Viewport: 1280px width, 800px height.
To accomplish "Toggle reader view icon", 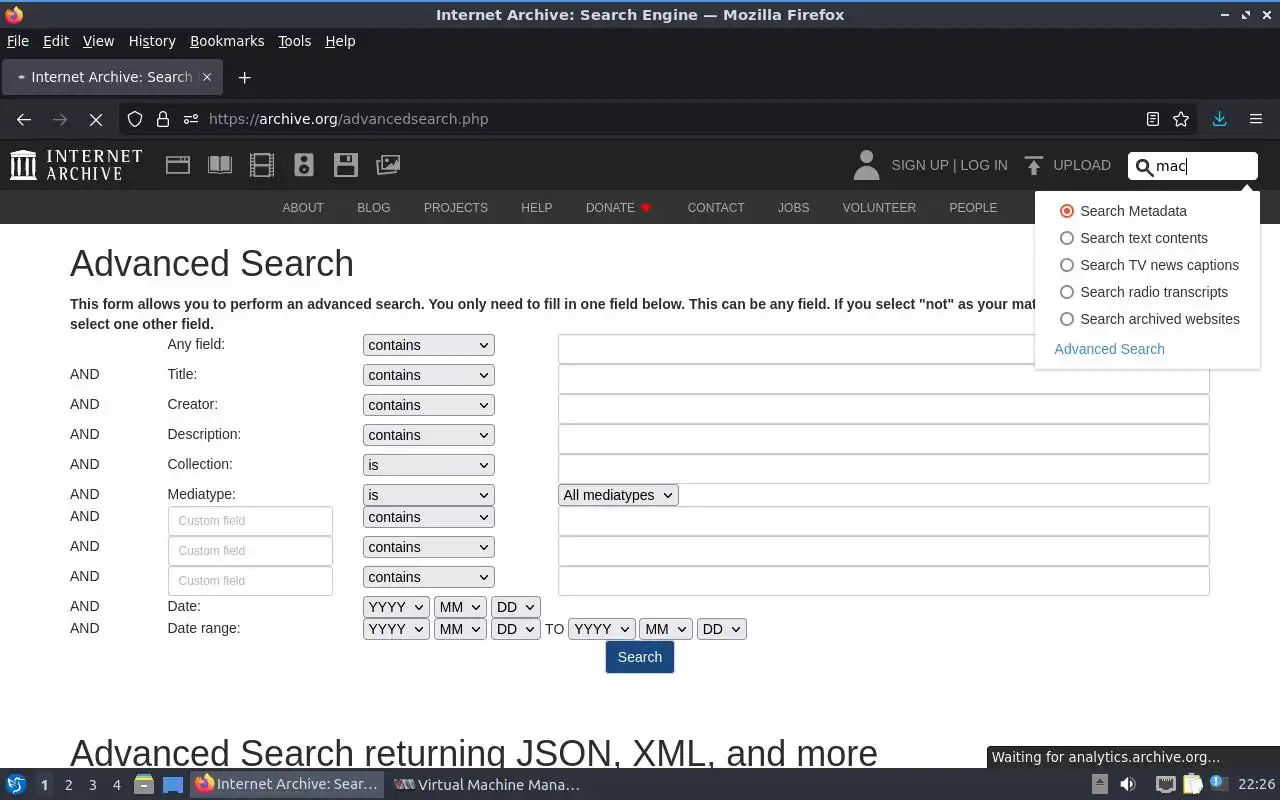I will [x=1153, y=119].
